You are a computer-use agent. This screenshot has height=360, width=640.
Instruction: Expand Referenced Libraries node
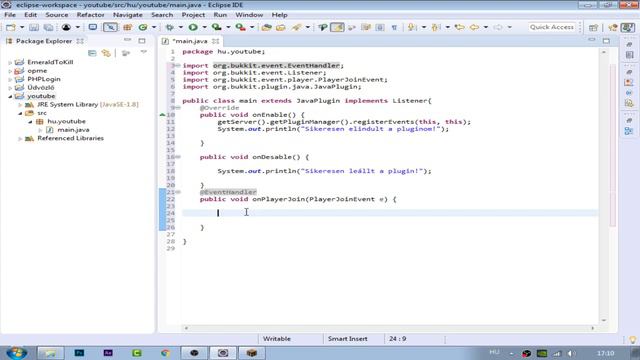click(20, 139)
